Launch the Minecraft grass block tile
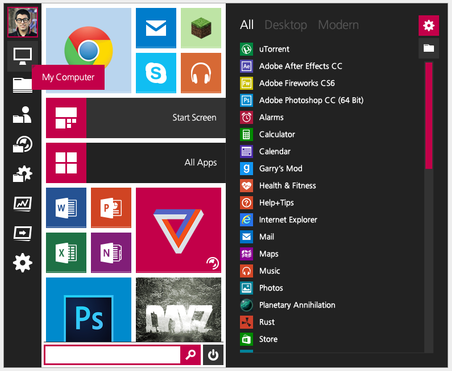452x371 pixels. [x=201, y=28]
